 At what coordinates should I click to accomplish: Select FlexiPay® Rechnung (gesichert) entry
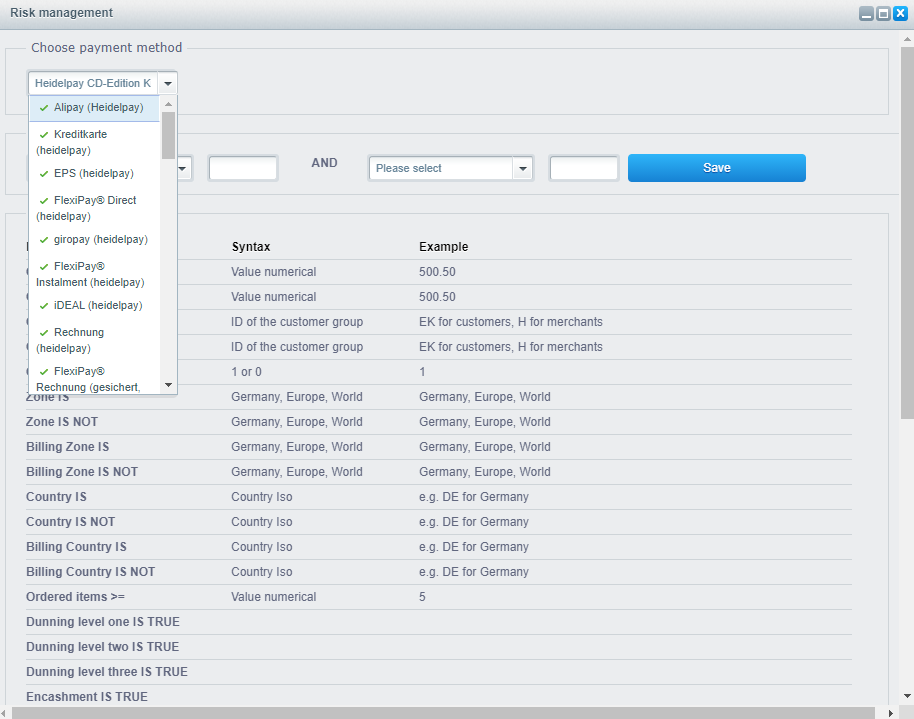[94, 378]
